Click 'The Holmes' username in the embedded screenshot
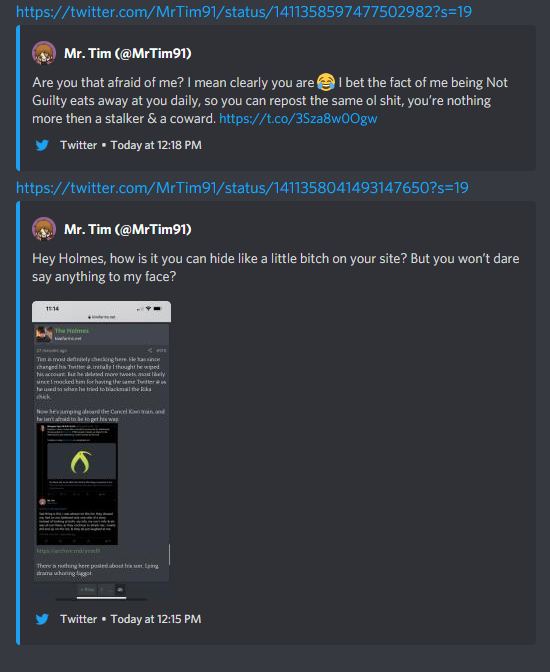Viewport: 550px width, 672px height. (x=72, y=331)
